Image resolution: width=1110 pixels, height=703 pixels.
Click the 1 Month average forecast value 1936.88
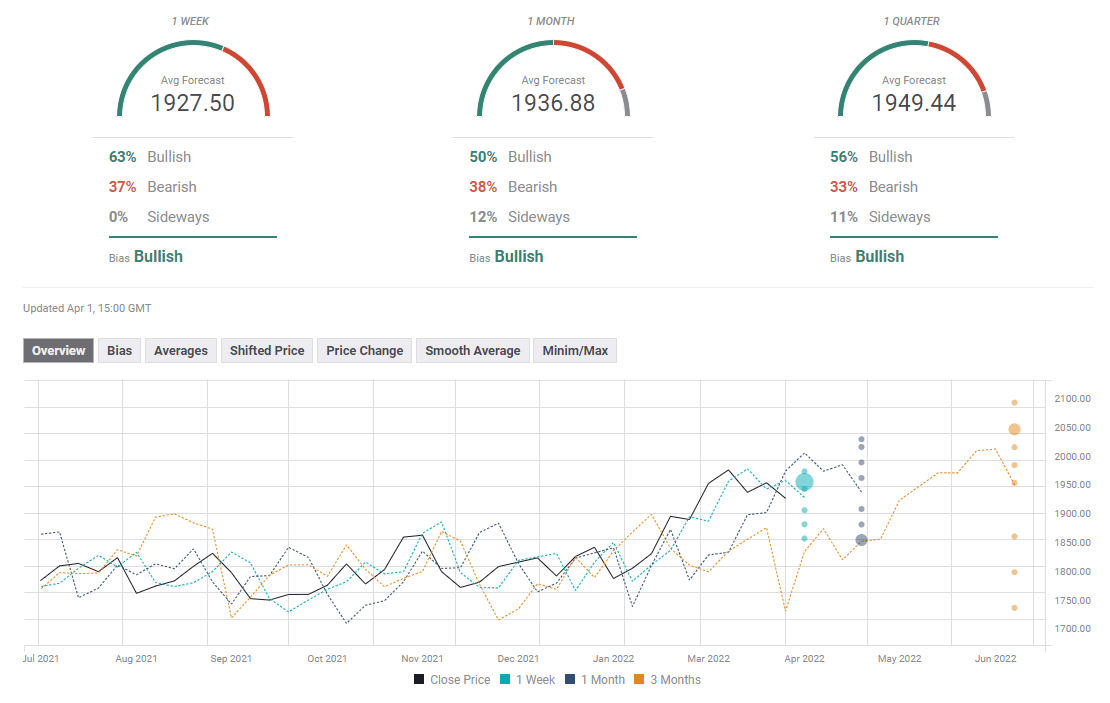[x=553, y=102]
